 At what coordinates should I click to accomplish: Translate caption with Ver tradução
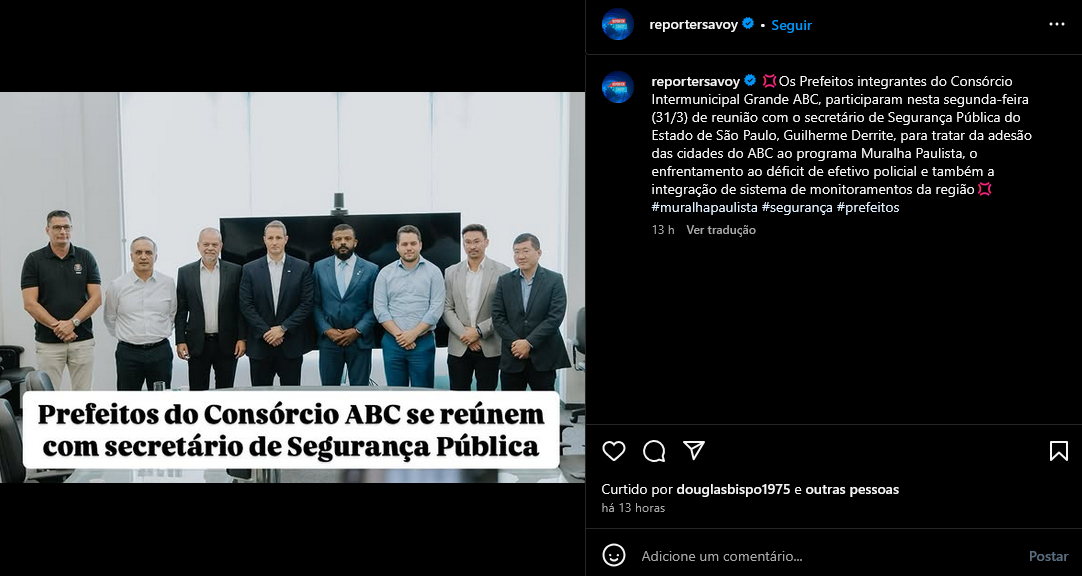point(720,230)
